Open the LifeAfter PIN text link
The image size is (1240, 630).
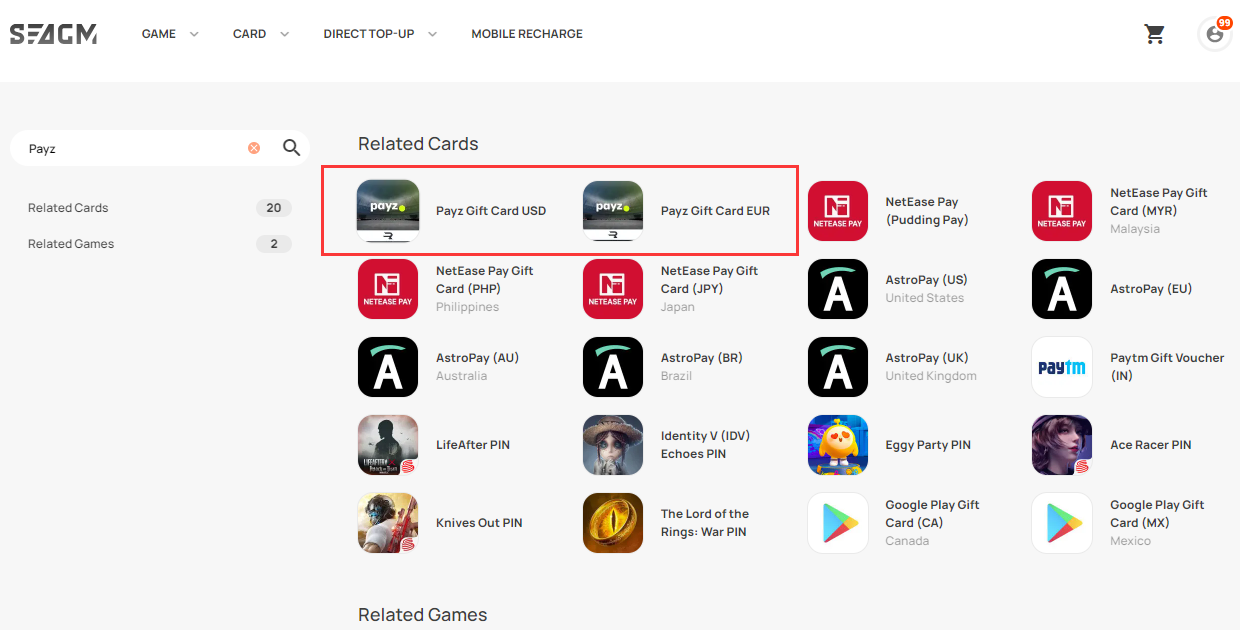point(473,445)
